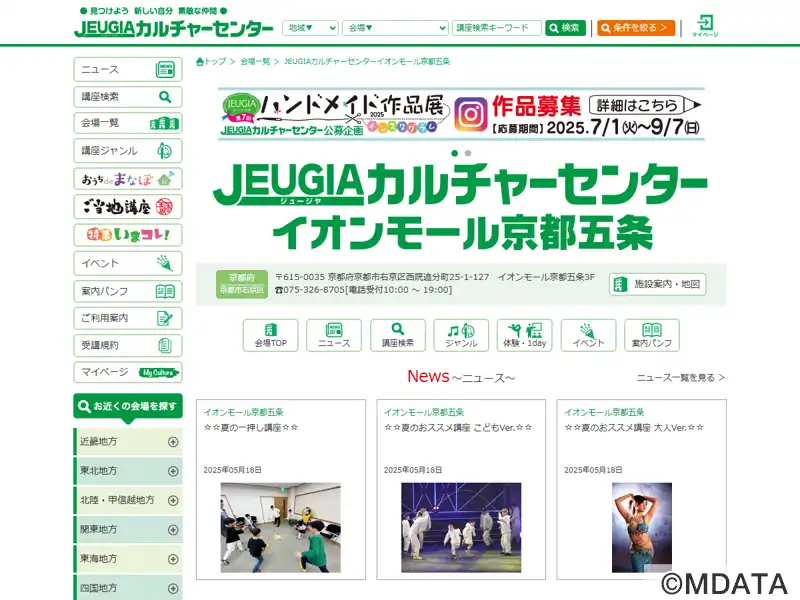Open 受講規約 in the sidebar

coord(128,345)
